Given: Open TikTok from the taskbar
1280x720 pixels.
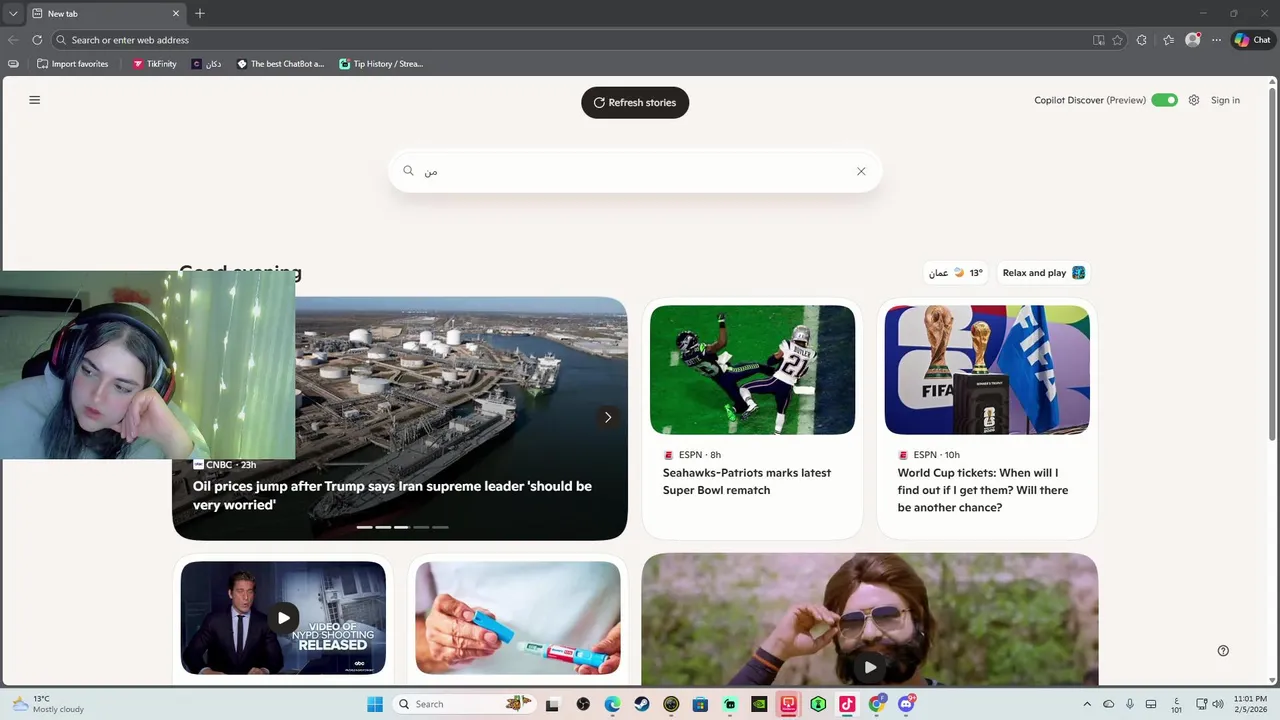Looking at the screenshot, I should [x=847, y=704].
